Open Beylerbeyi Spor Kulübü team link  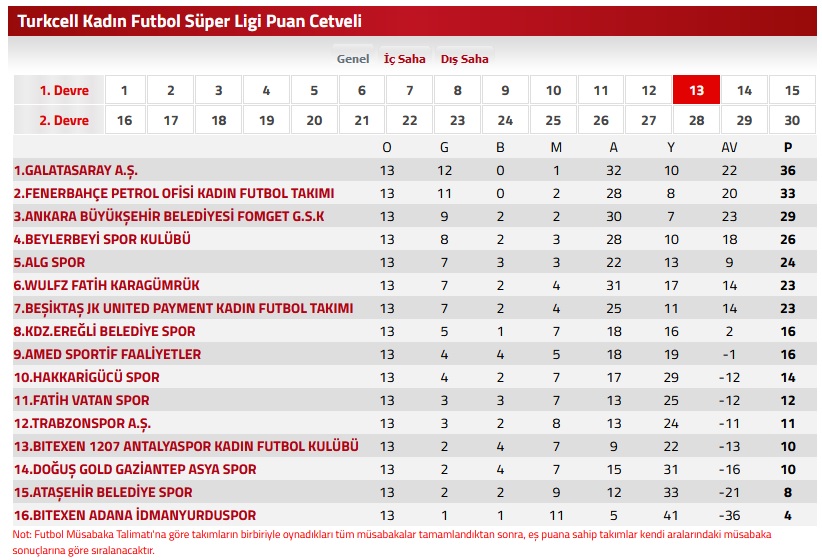tap(102, 239)
